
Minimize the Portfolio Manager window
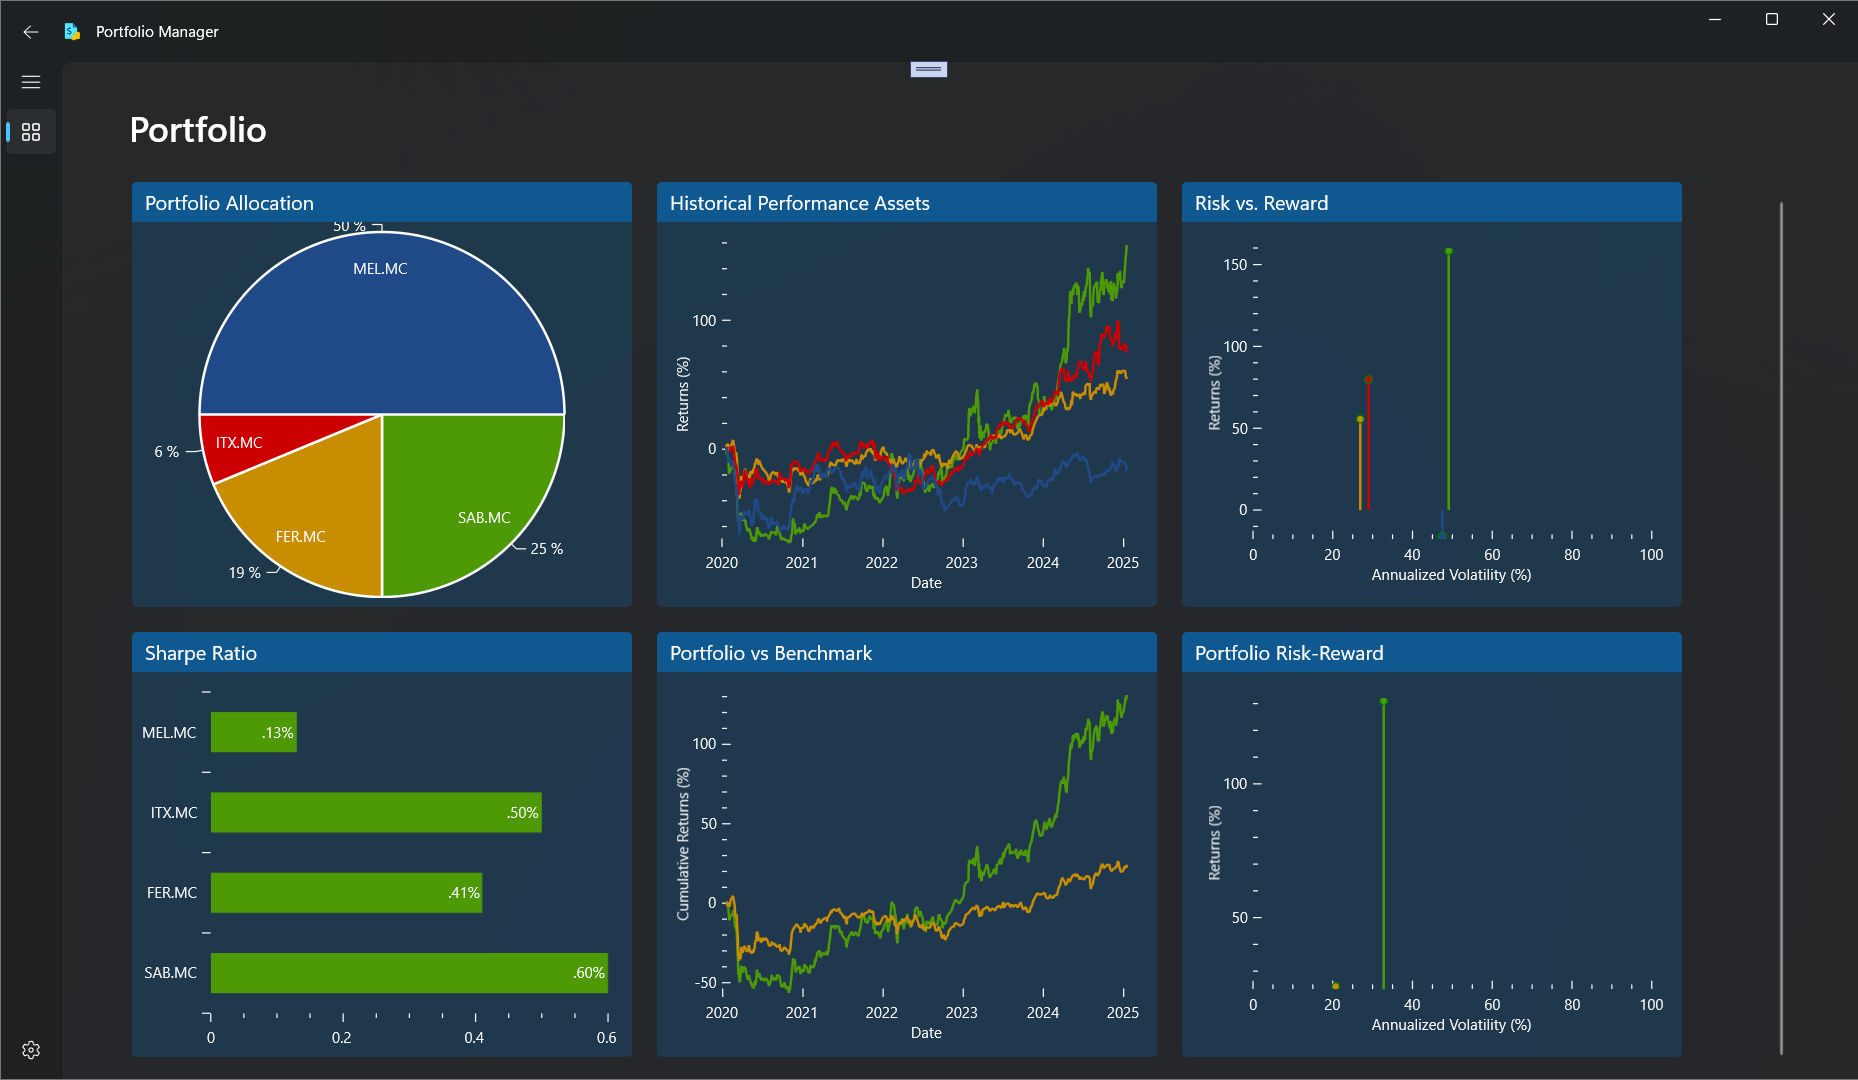[x=1715, y=19]
